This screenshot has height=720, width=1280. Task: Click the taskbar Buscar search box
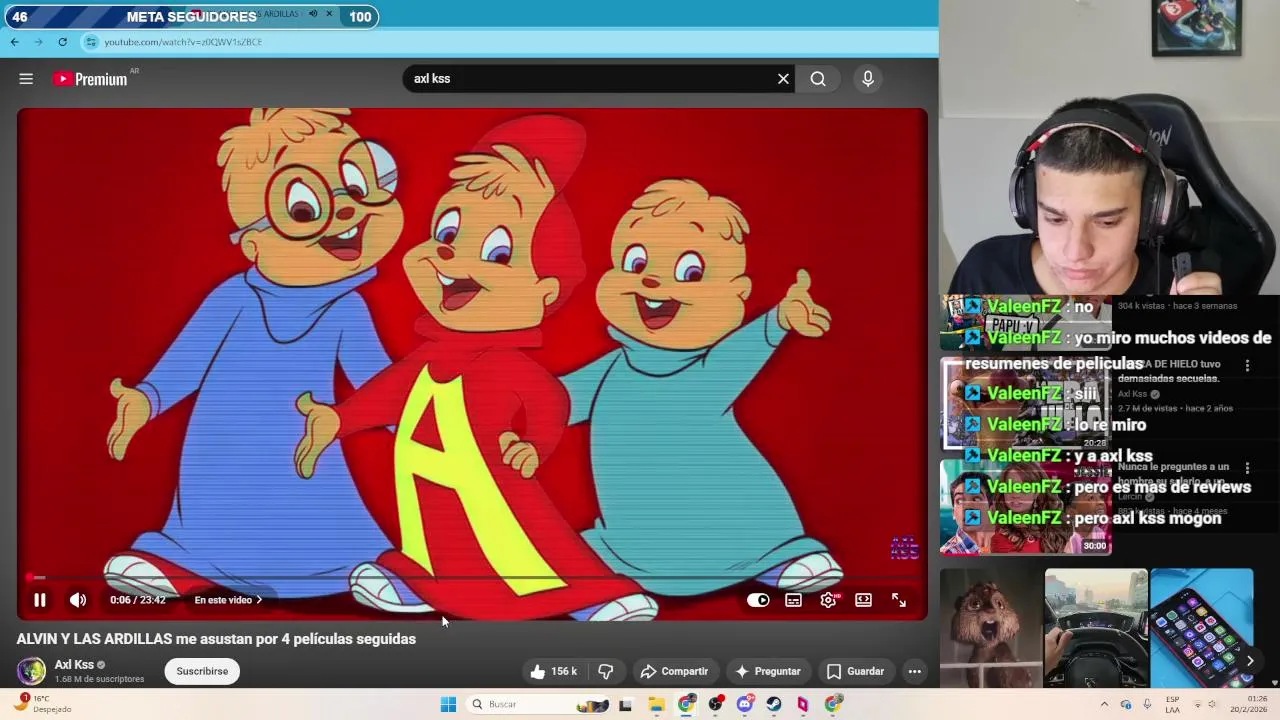coord(538,704)
